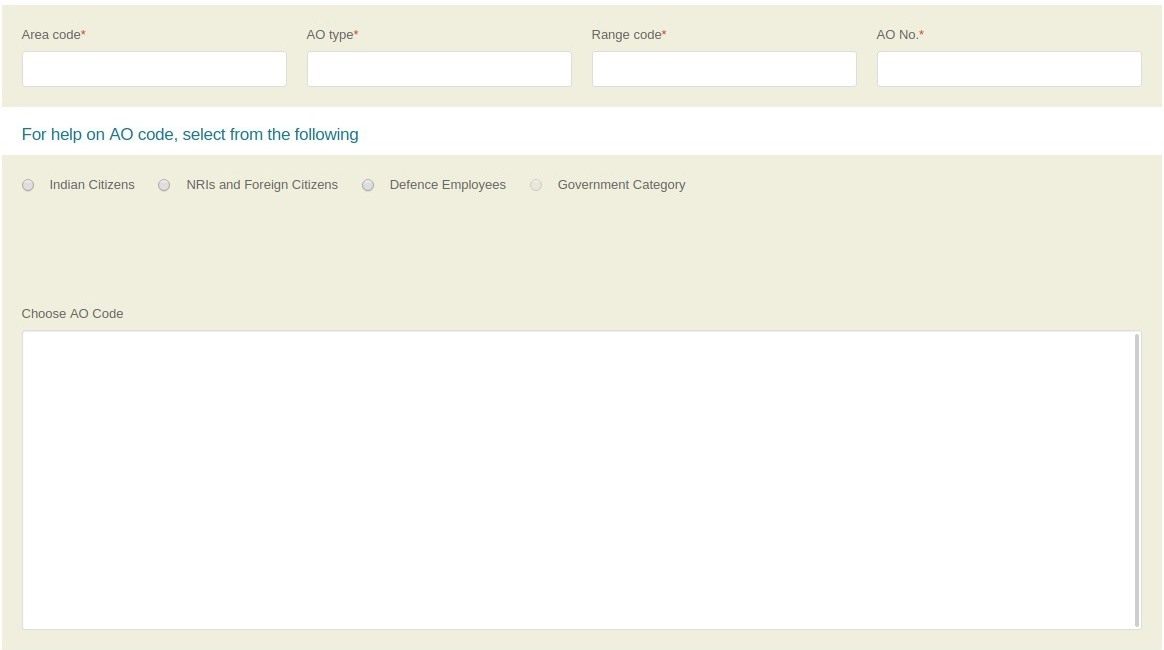The height and width of the screenshot is (650, 1164).
Task: Click the Choose AO Code label
Action: pyautogui.click(x=72, y=313)
